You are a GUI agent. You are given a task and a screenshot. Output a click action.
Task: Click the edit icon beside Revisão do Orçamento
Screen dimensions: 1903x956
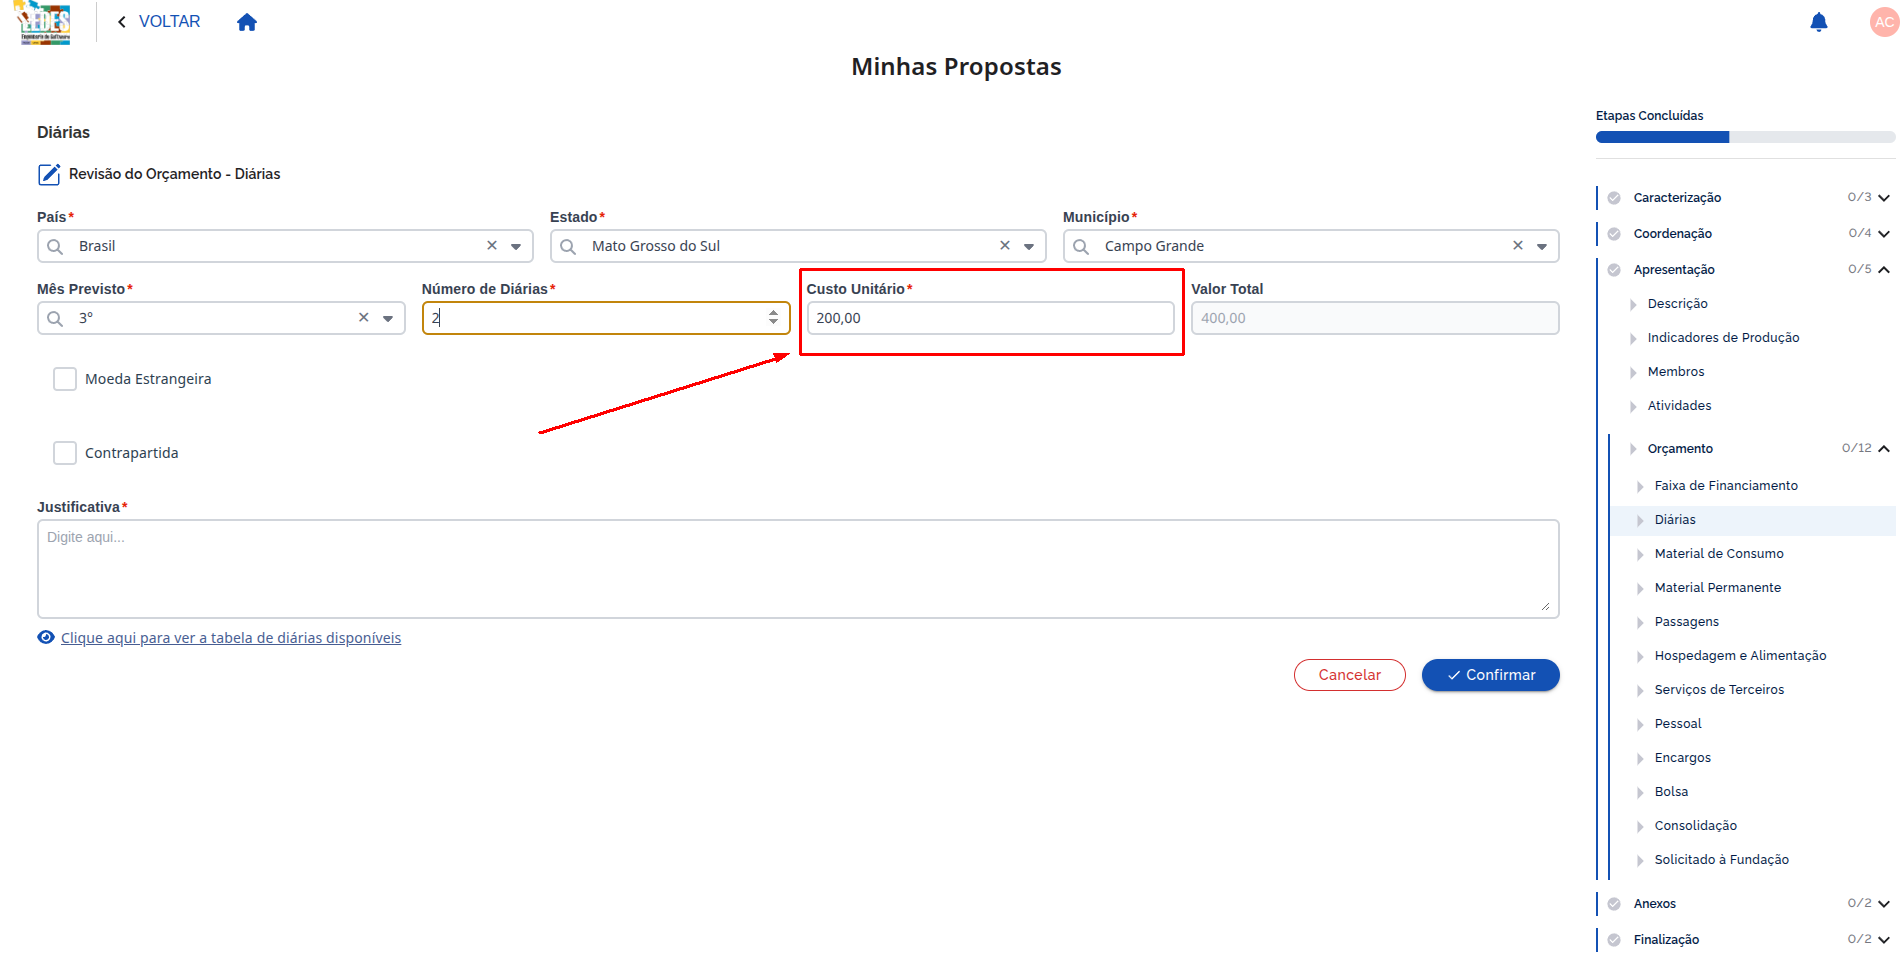tap(49, 174)
